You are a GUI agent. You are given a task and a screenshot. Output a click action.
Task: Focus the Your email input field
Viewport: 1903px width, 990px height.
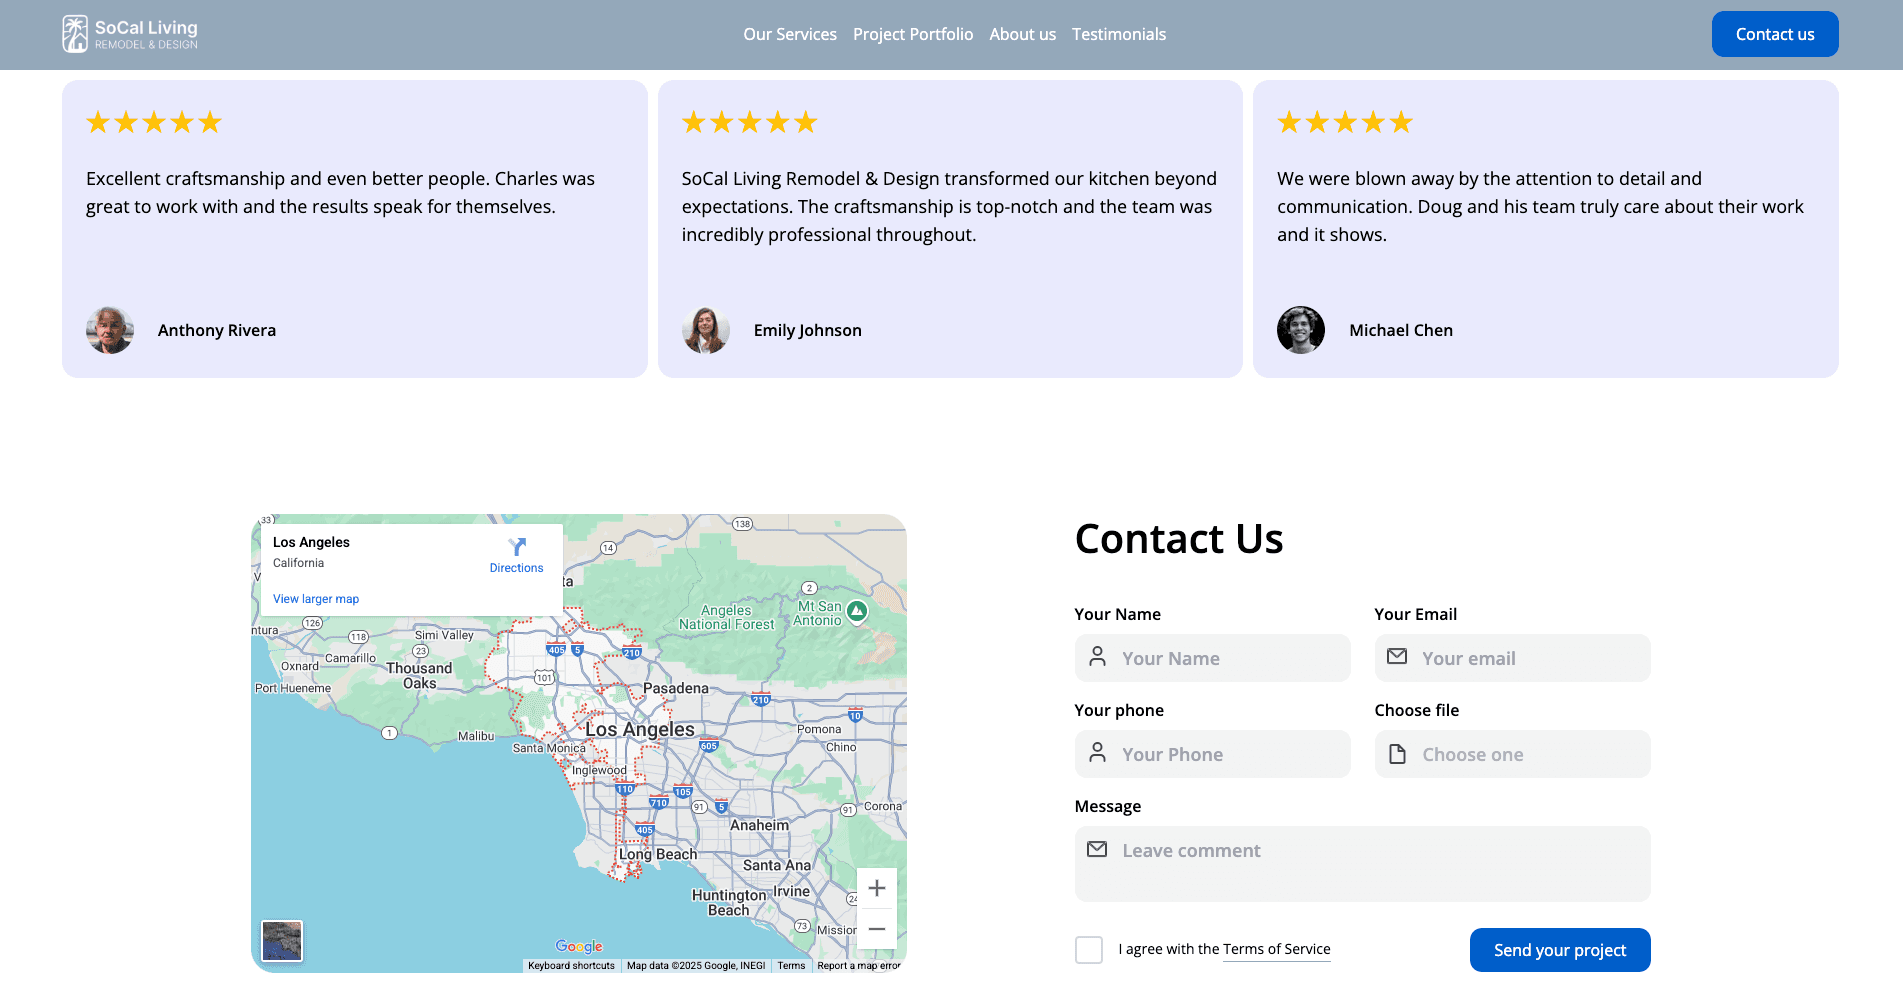coord(1512,658)
